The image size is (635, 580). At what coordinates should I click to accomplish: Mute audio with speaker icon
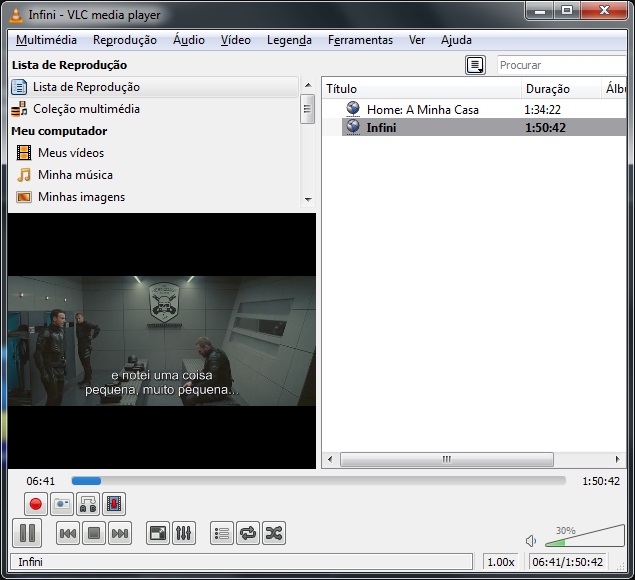point(531,541)
